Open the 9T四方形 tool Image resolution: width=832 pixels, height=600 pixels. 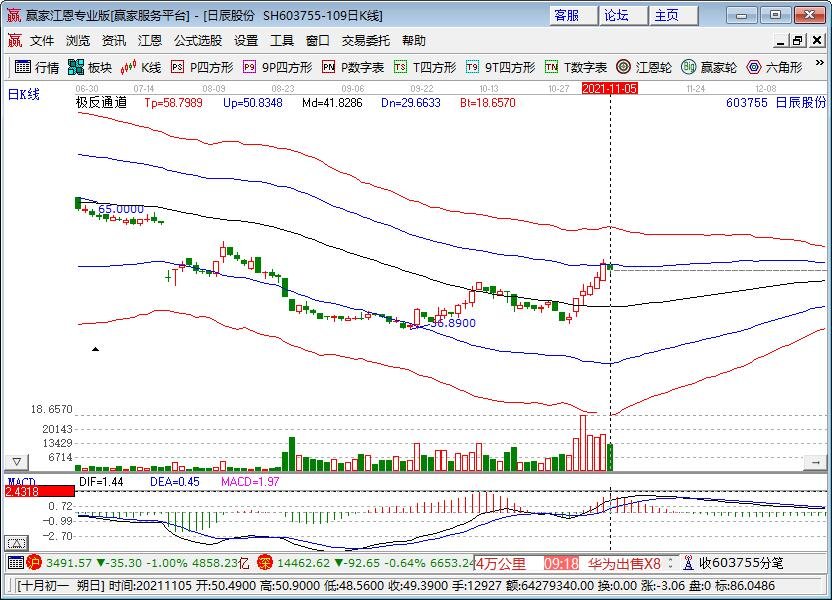pyautogui.click(x=500, y=67)
